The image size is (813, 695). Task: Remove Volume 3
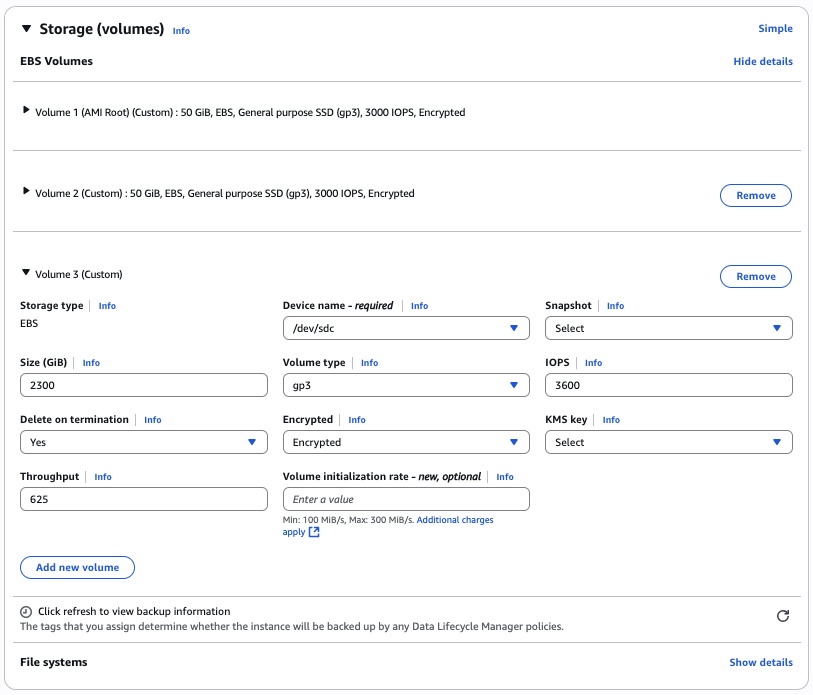(x=755, y=277)
